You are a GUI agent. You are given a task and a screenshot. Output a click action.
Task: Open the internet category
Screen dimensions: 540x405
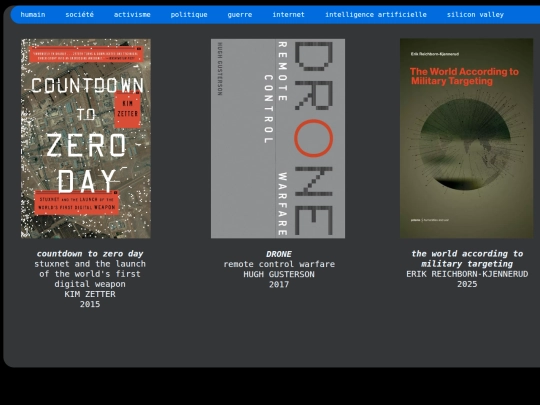click(288, 14)
